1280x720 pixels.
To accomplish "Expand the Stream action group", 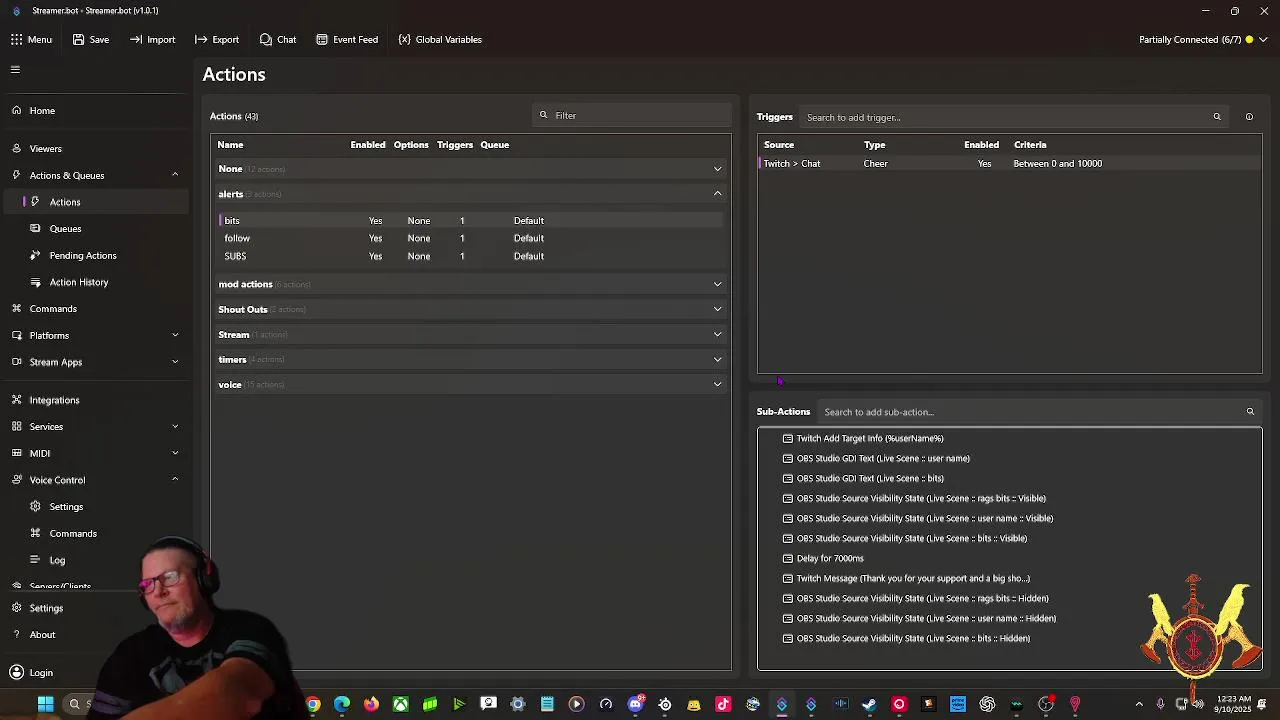I will (470, 334).
